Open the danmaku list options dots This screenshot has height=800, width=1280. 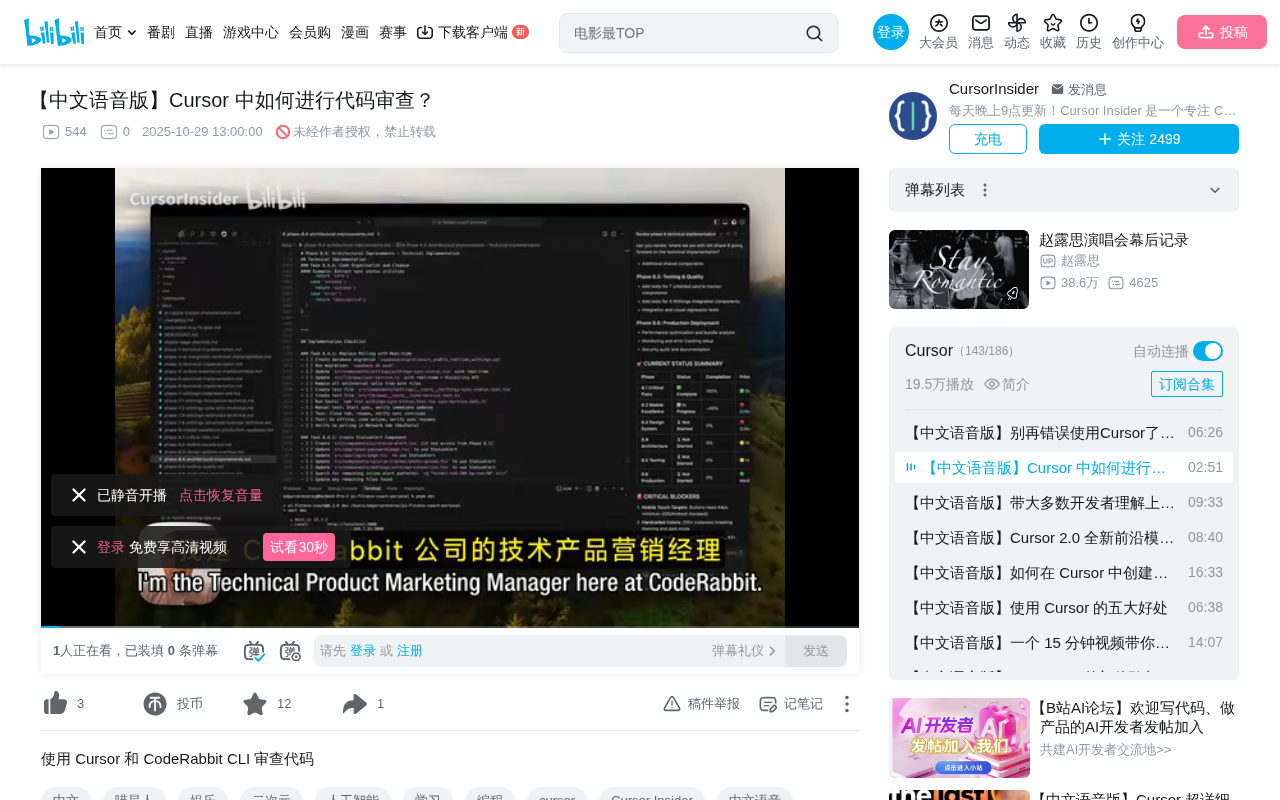(x=985, y=190)
